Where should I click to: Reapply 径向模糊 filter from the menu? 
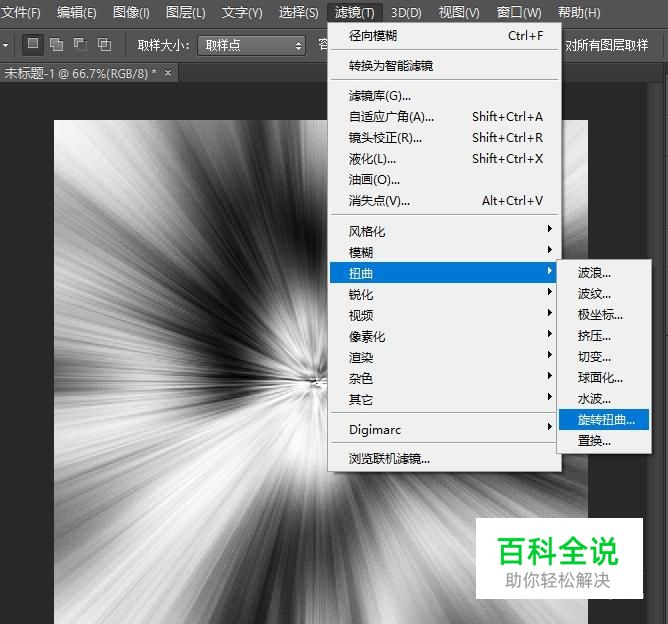tap(444, 36)
